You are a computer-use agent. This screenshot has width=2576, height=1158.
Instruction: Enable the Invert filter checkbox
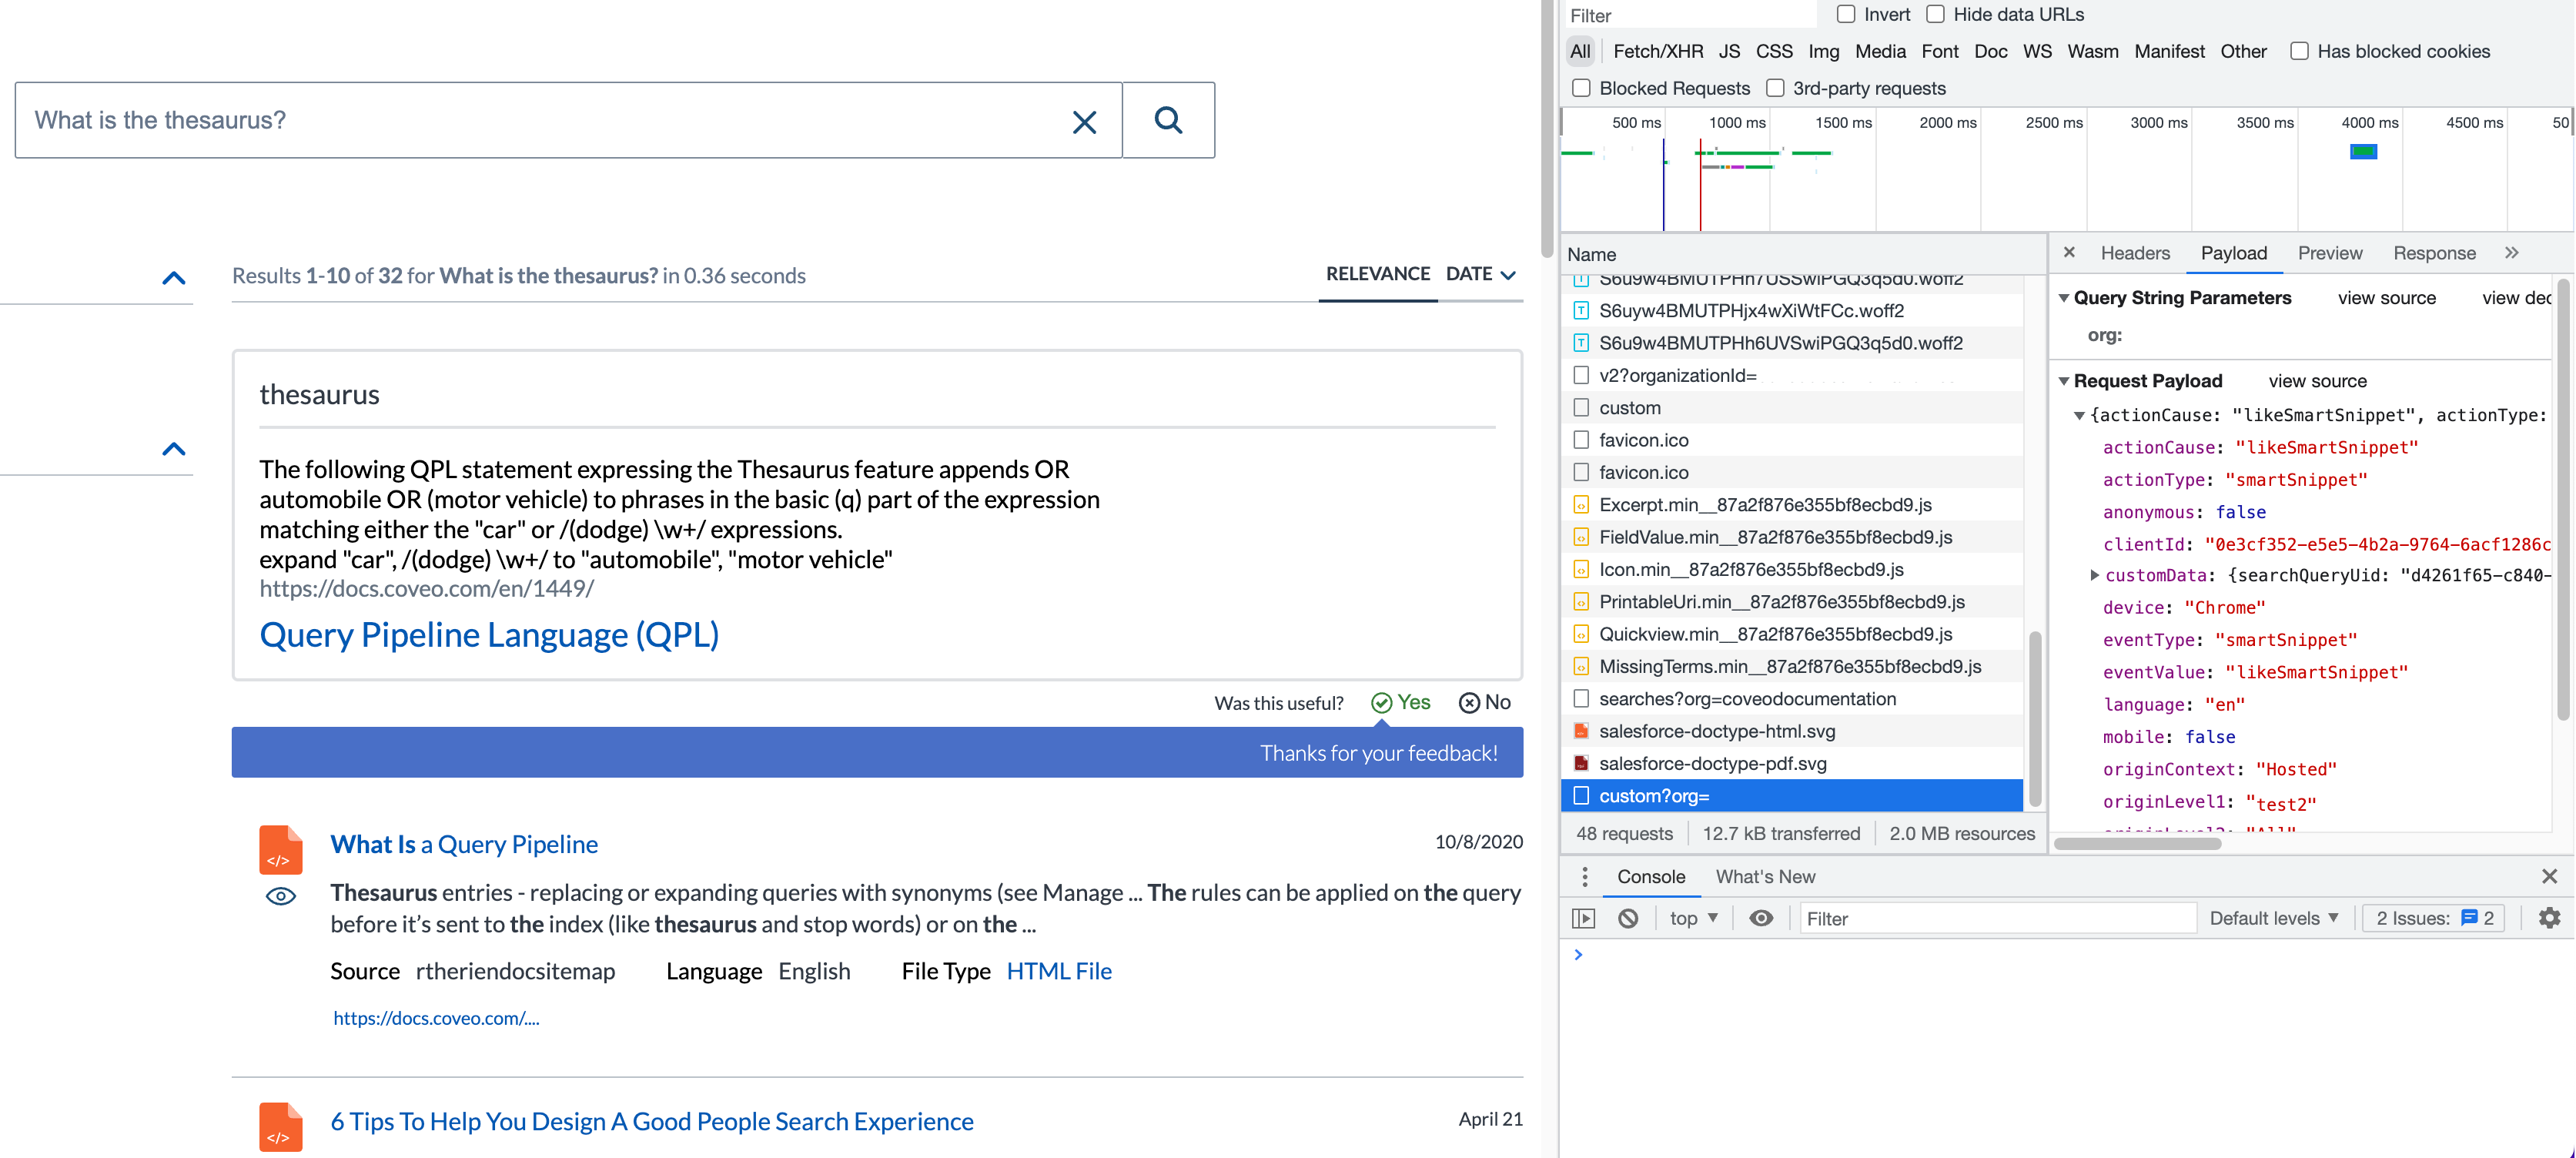(1846, 14)
